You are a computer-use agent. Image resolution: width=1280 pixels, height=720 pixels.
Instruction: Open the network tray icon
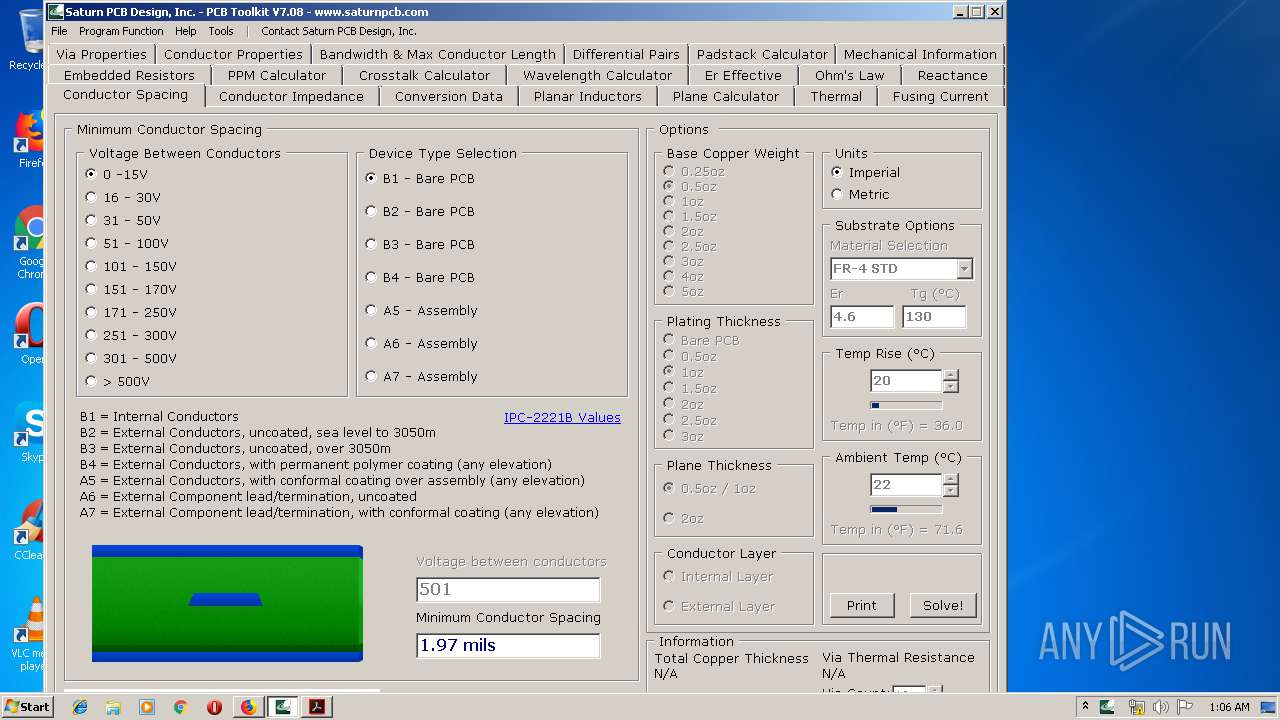[1136, 707]
